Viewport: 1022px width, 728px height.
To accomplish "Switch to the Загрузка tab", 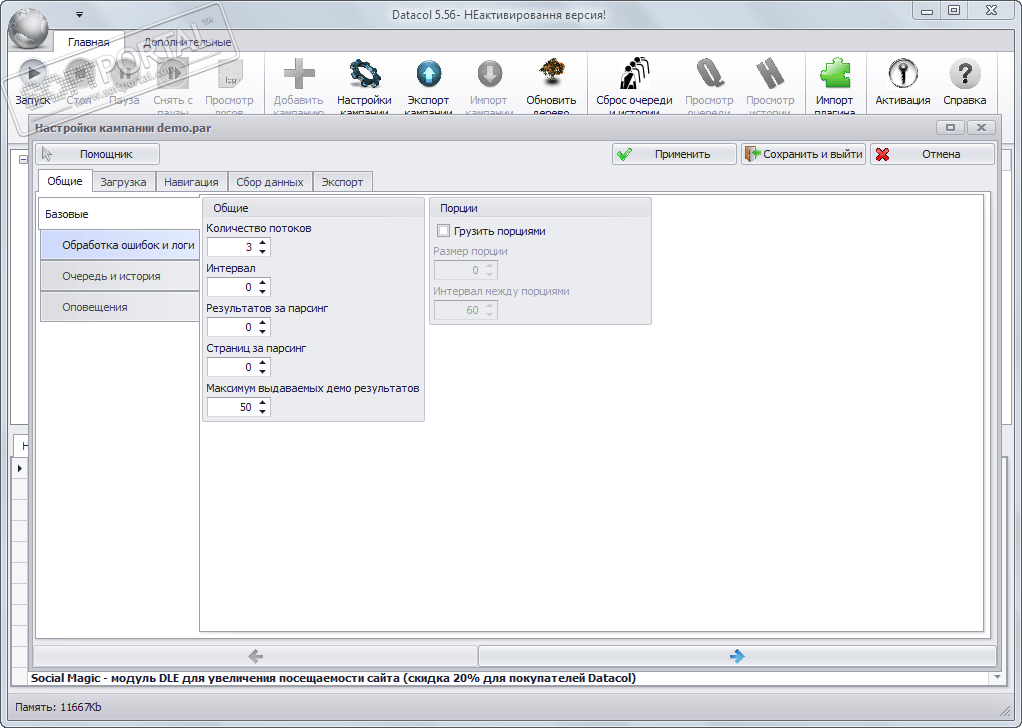I will (x=123, y=182).
